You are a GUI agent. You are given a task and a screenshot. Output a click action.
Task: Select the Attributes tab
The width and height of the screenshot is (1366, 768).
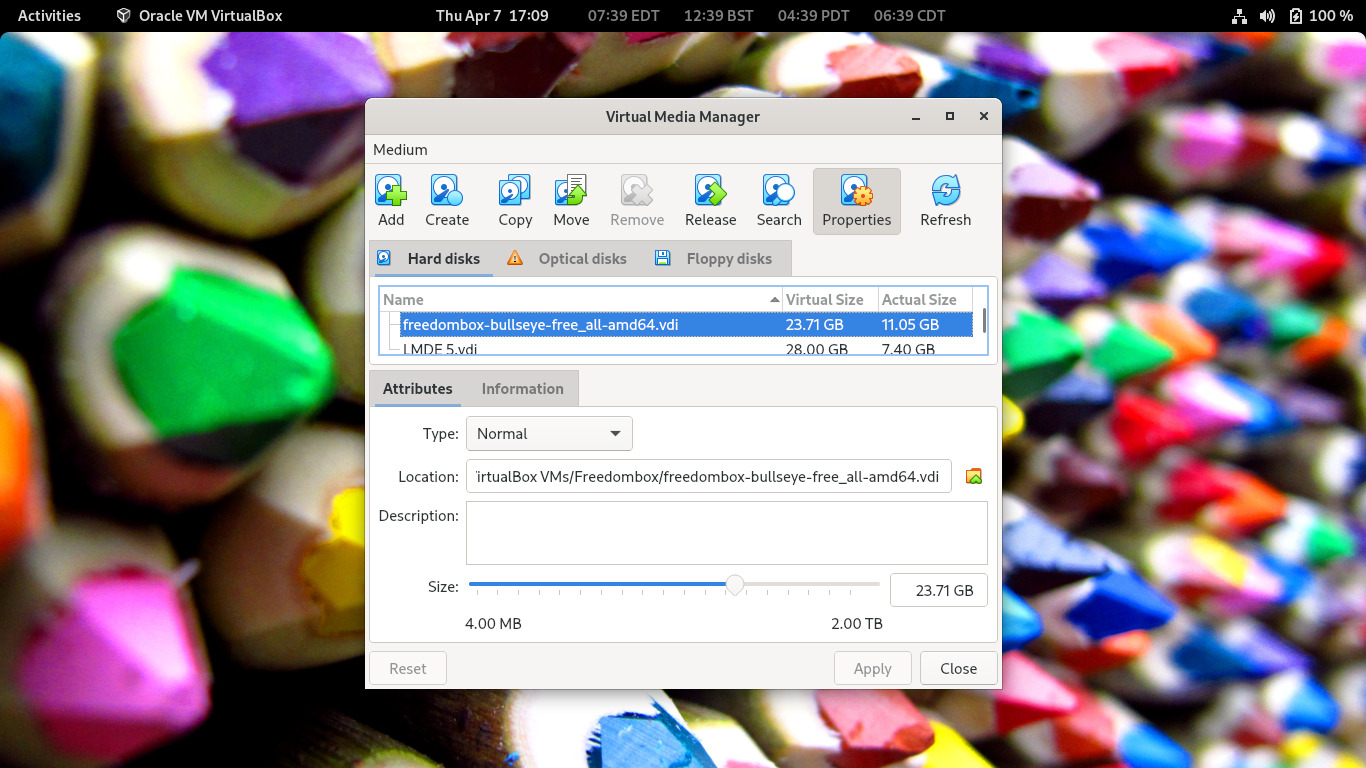coord(417,389)
